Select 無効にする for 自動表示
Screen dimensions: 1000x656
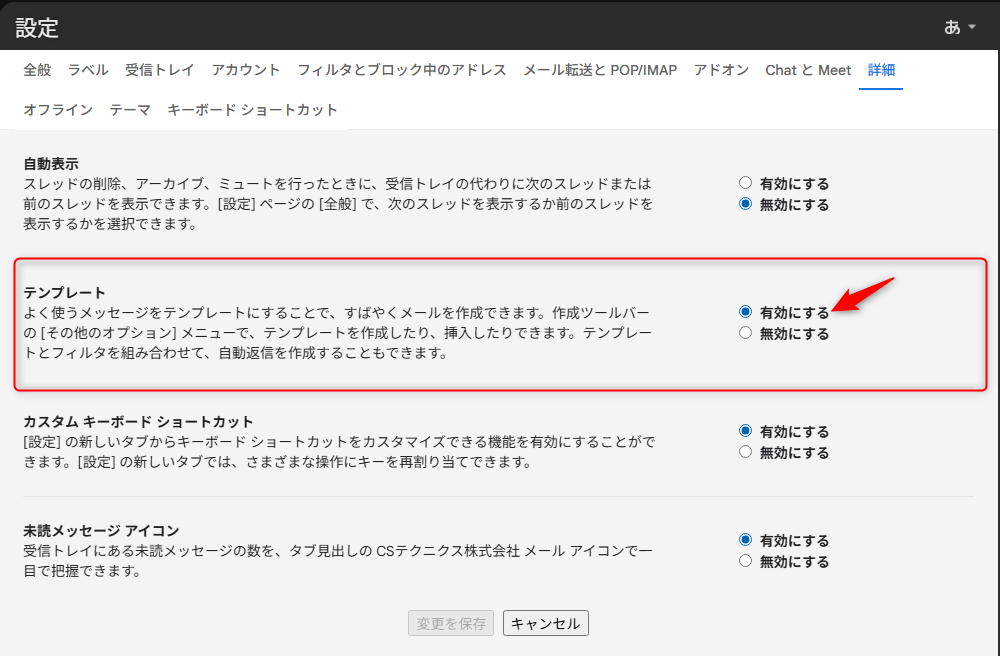pos(745,204)
